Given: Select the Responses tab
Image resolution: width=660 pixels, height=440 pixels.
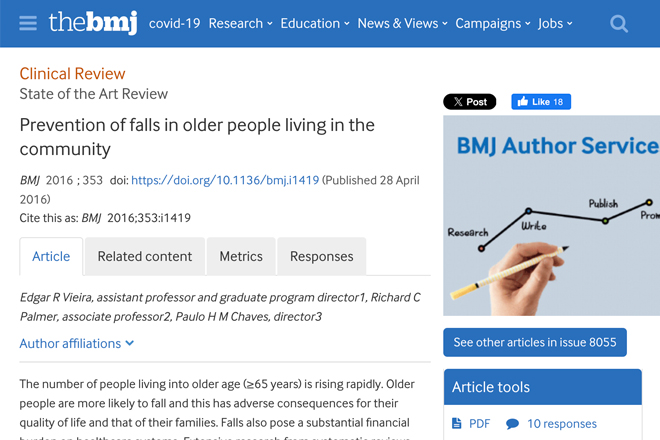Looking at the screenshot, I should (322, 256).
